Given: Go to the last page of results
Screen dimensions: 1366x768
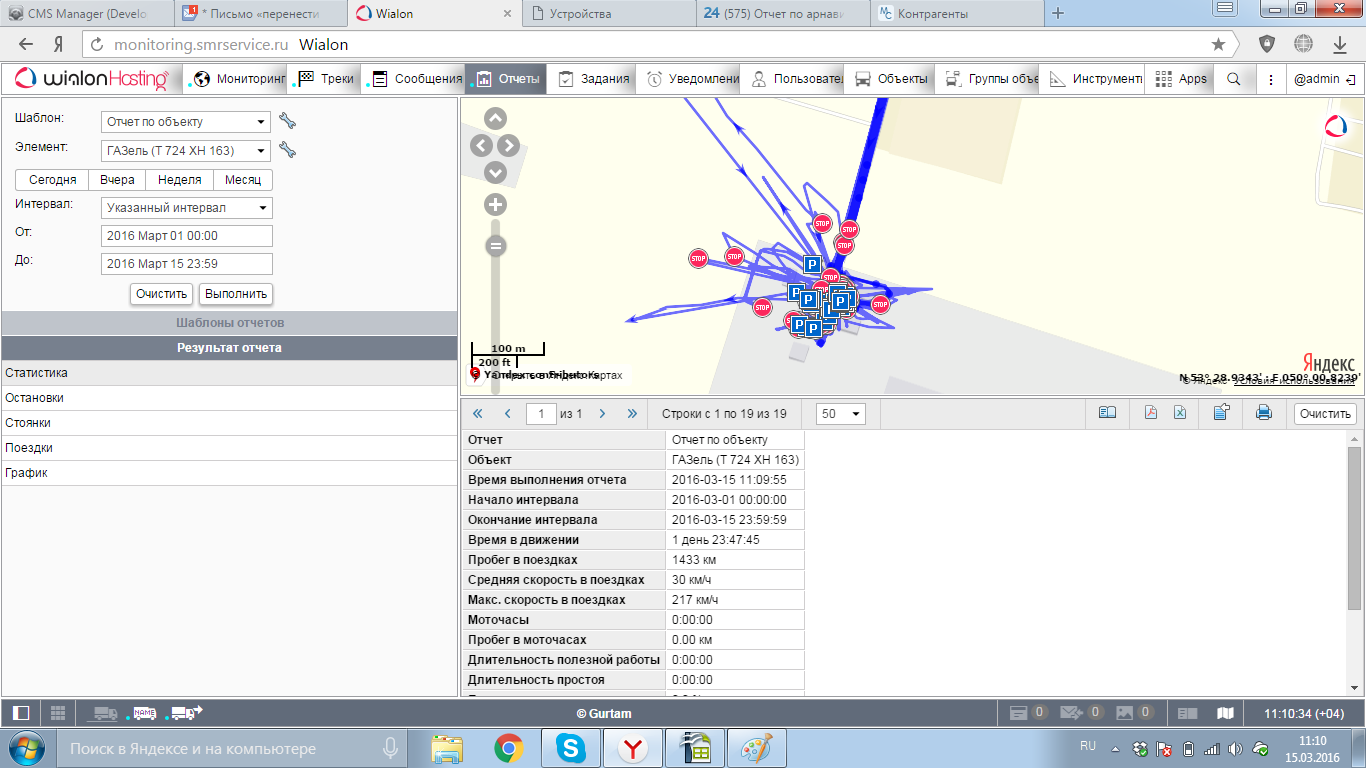Looking at the screenshot, I should click(x=632, y=413).
